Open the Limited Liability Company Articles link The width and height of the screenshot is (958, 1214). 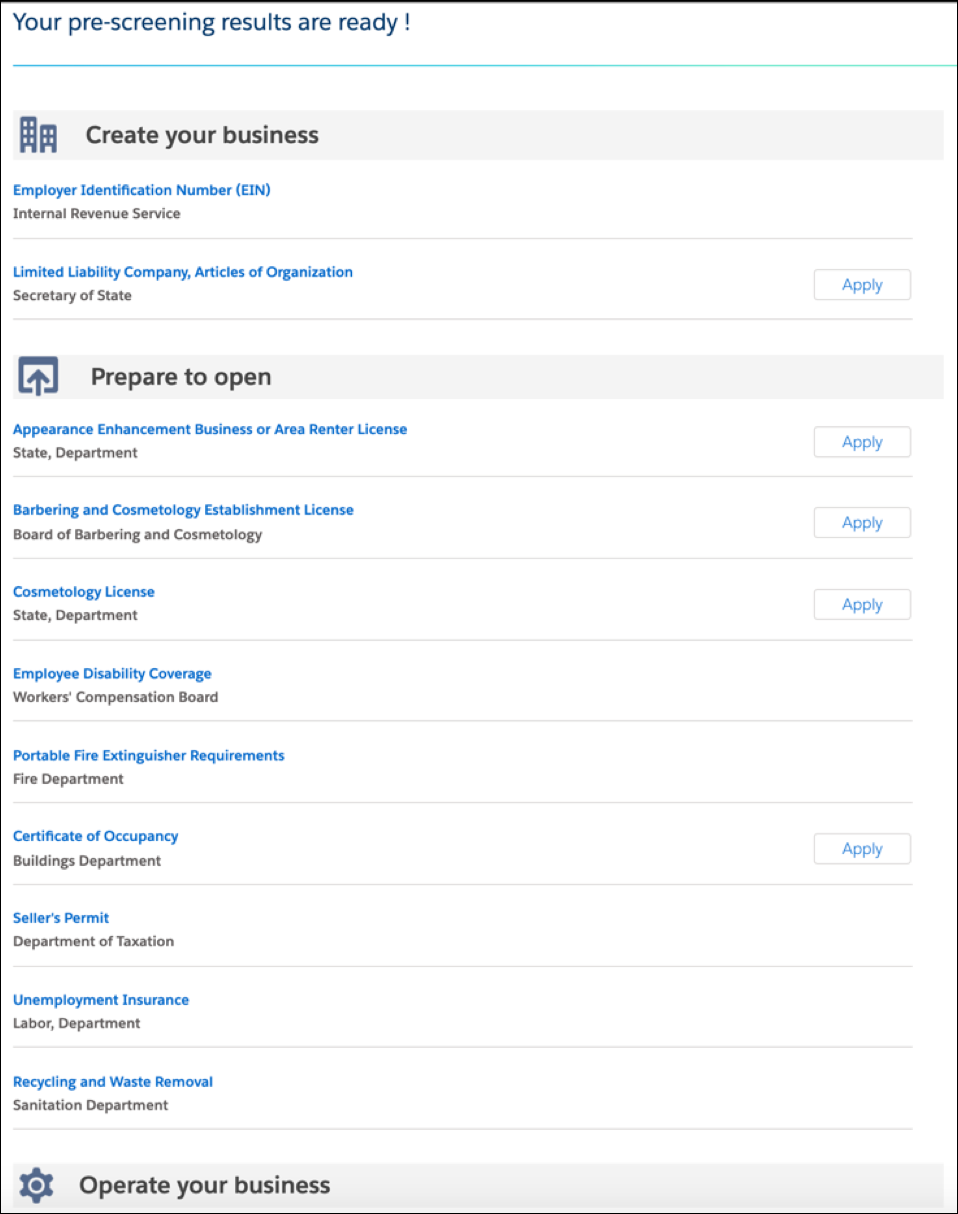(182, 271)
